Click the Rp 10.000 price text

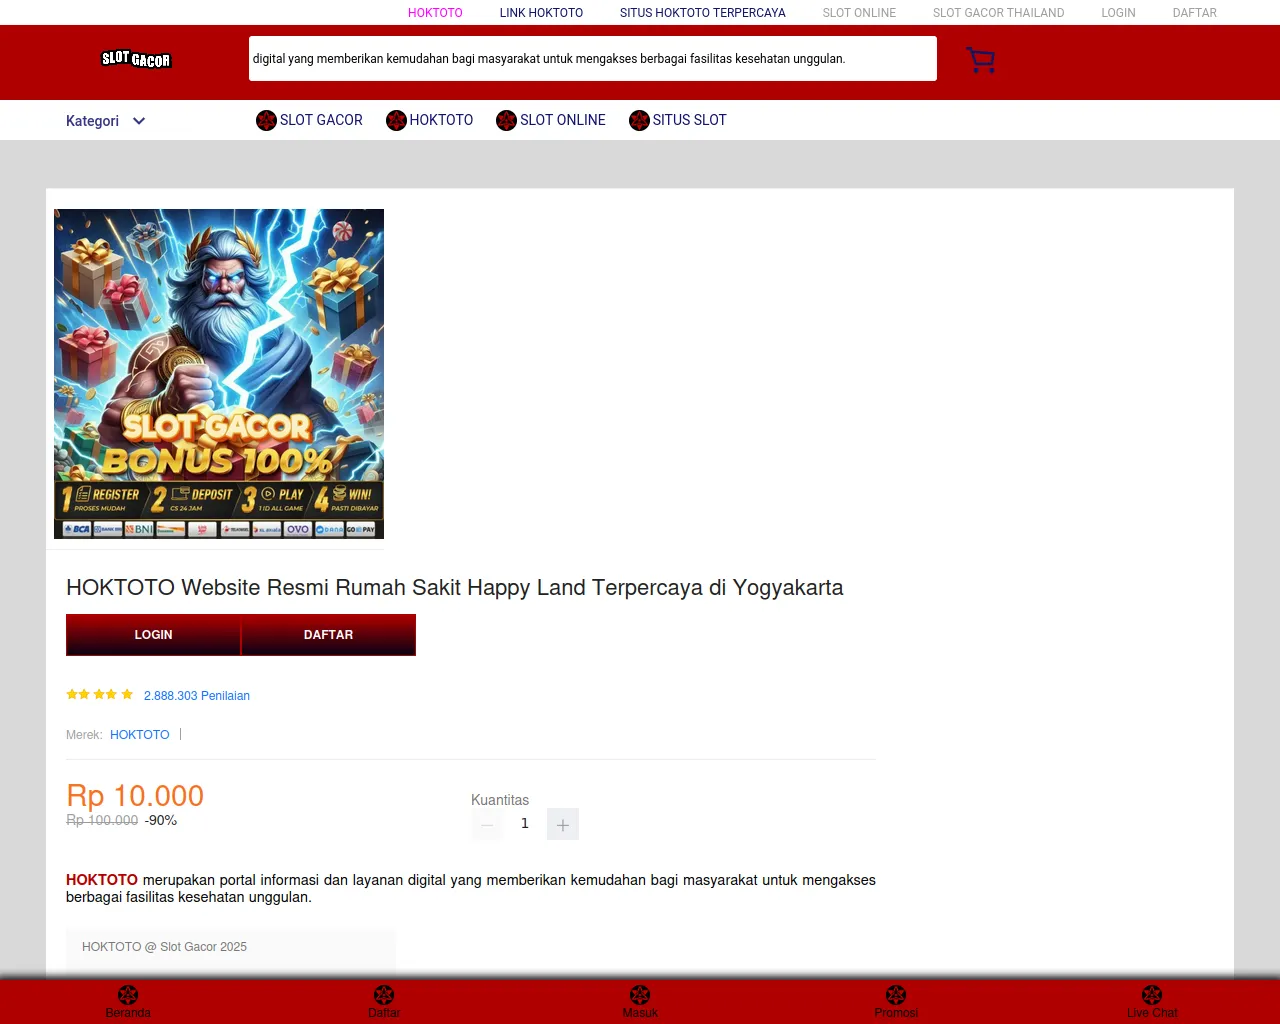click(x=135, y=796)
